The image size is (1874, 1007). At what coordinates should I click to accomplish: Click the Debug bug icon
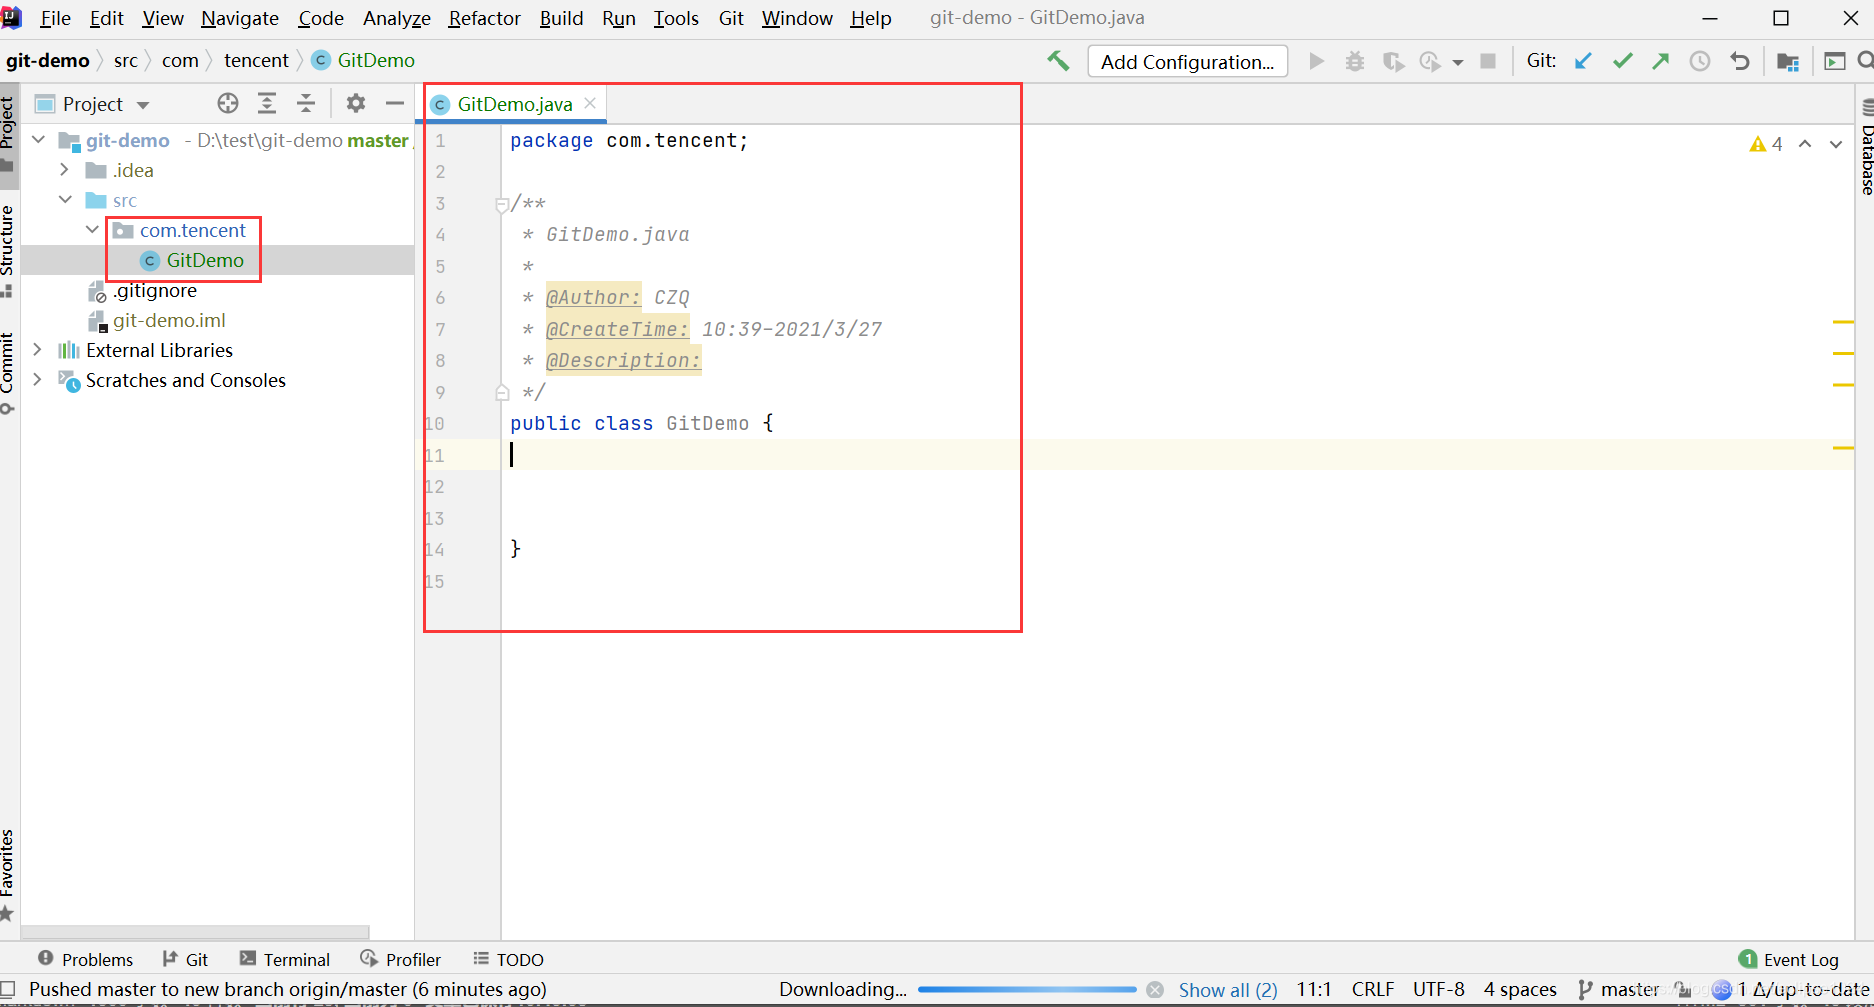(1355, 61)
